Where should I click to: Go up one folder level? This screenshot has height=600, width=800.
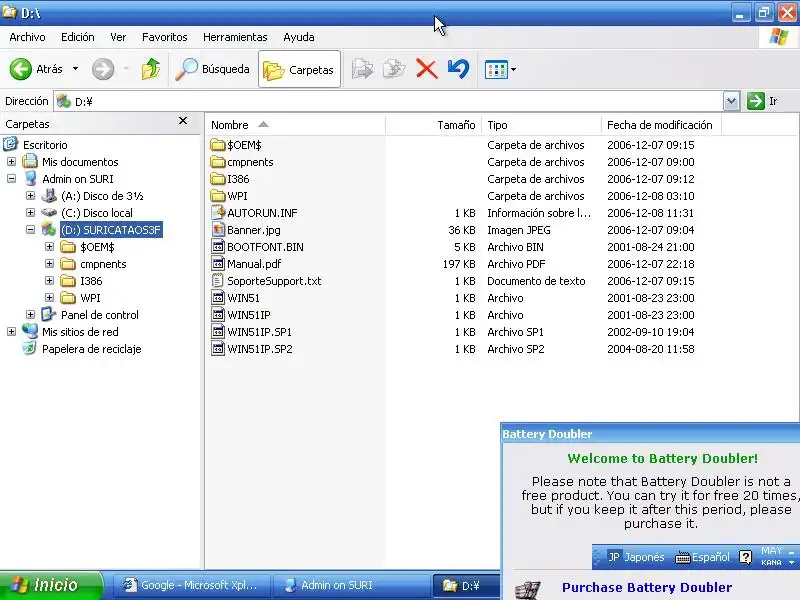[151, 69]
